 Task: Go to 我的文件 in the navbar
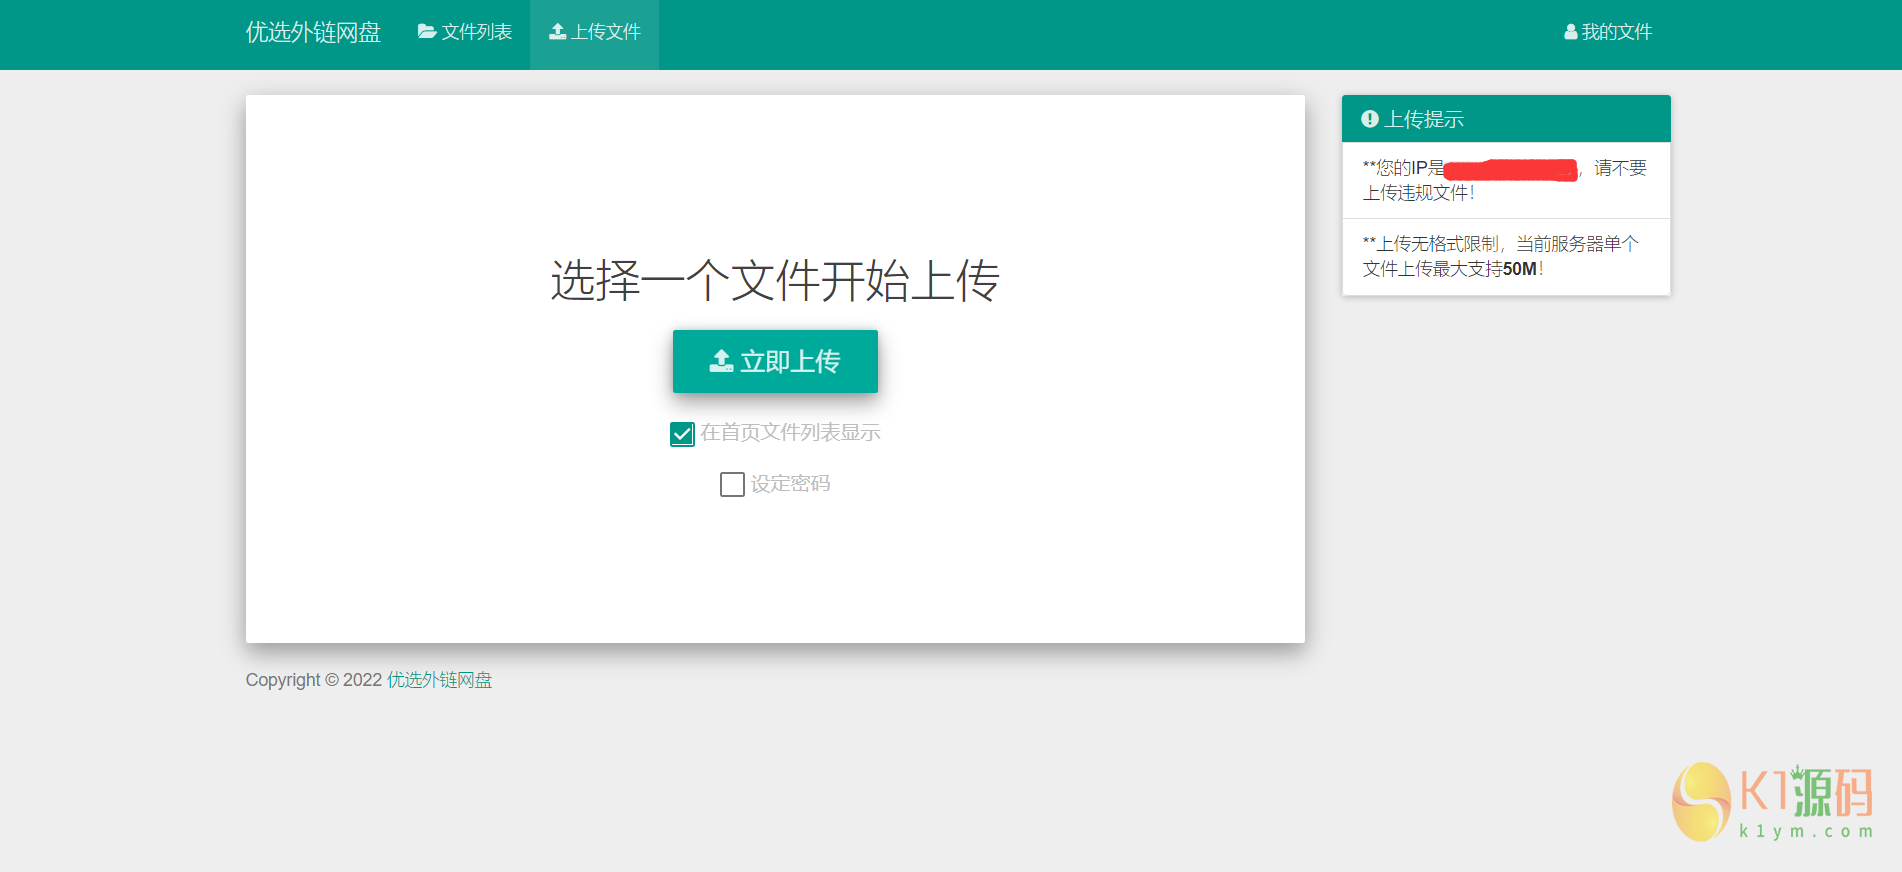(1608, 32)
